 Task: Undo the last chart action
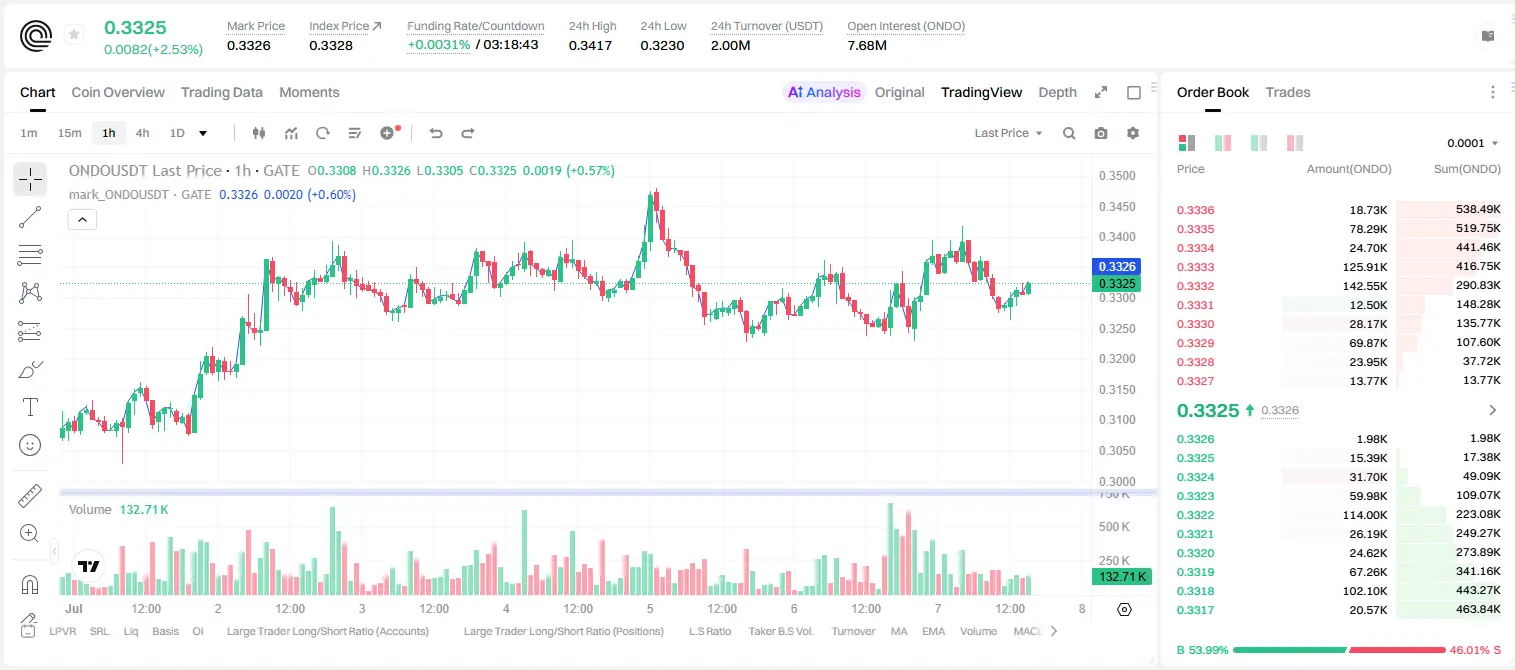435,133
